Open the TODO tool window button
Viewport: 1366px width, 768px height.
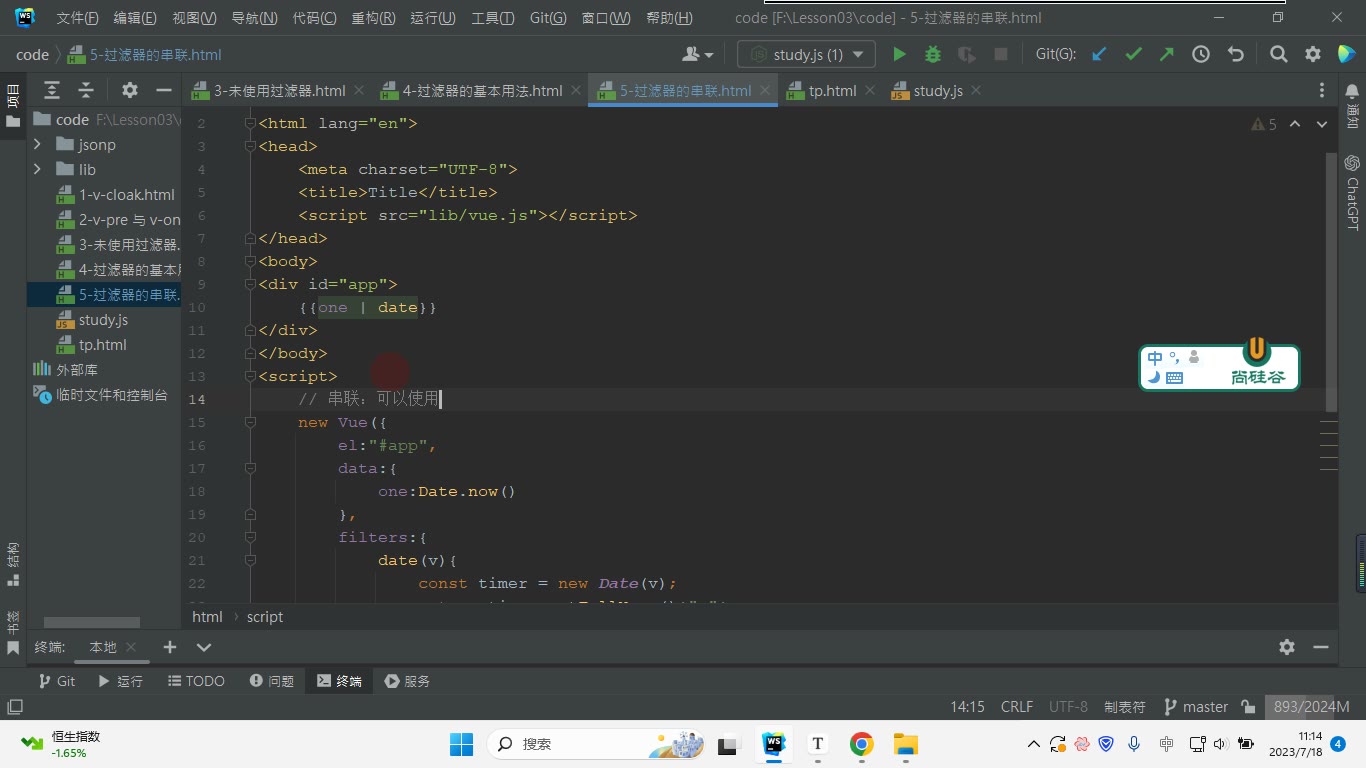pyautogui.click(x=195, y=680)
